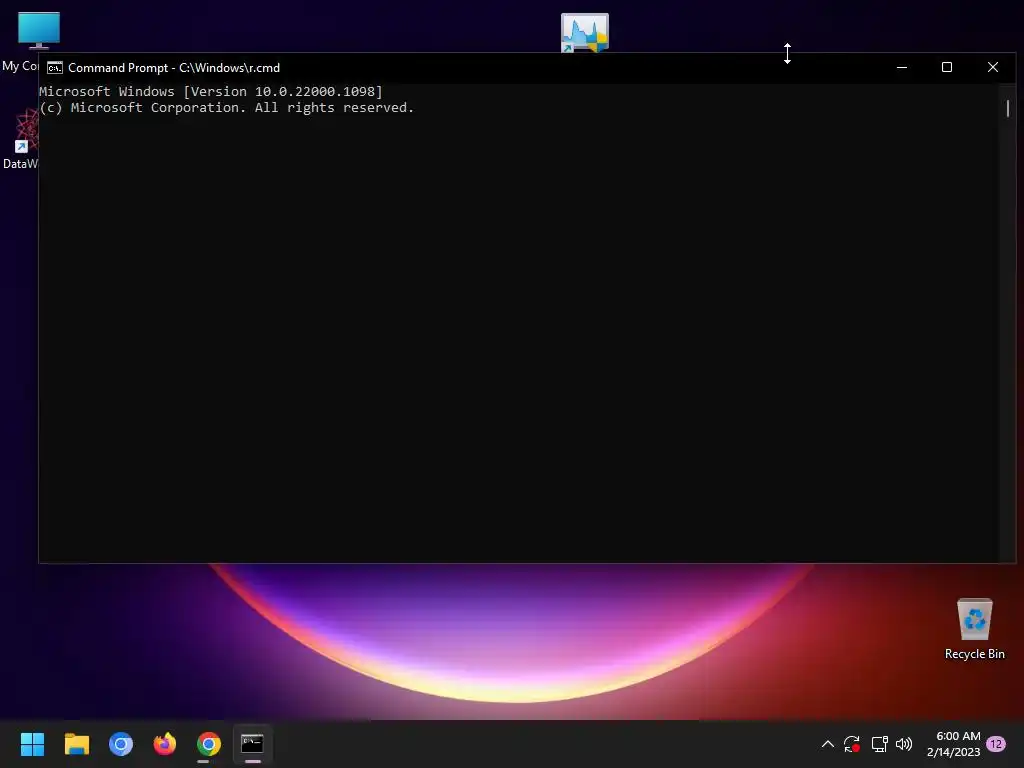Click the Microsoft Windows version line

pos(211,91)
